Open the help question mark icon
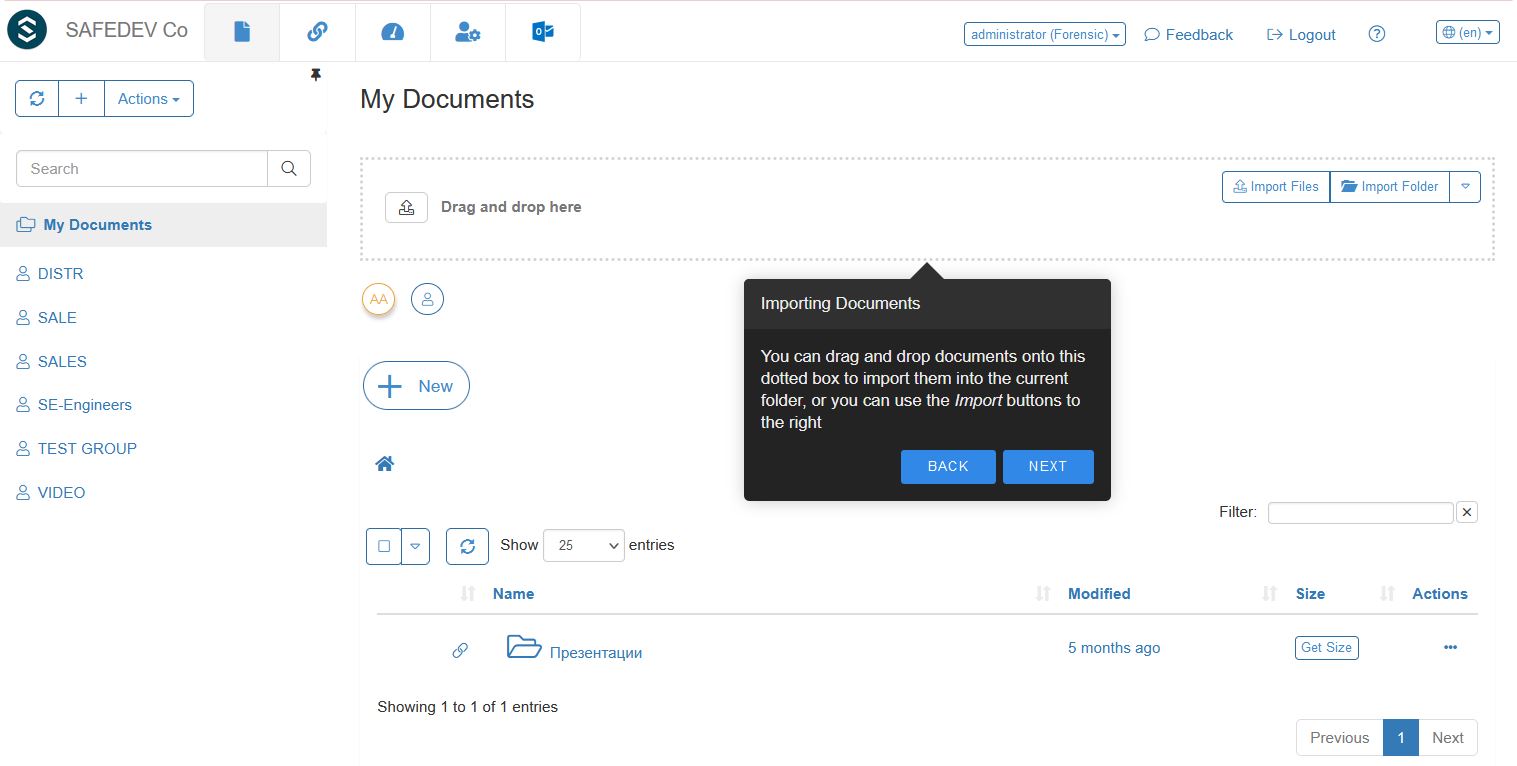This screenshot has height=766, width=1517. coord(1377,34)
